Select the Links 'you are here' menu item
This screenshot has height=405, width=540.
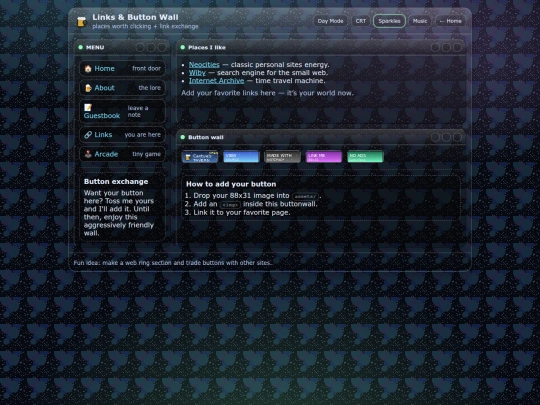(x=122, y=135)
